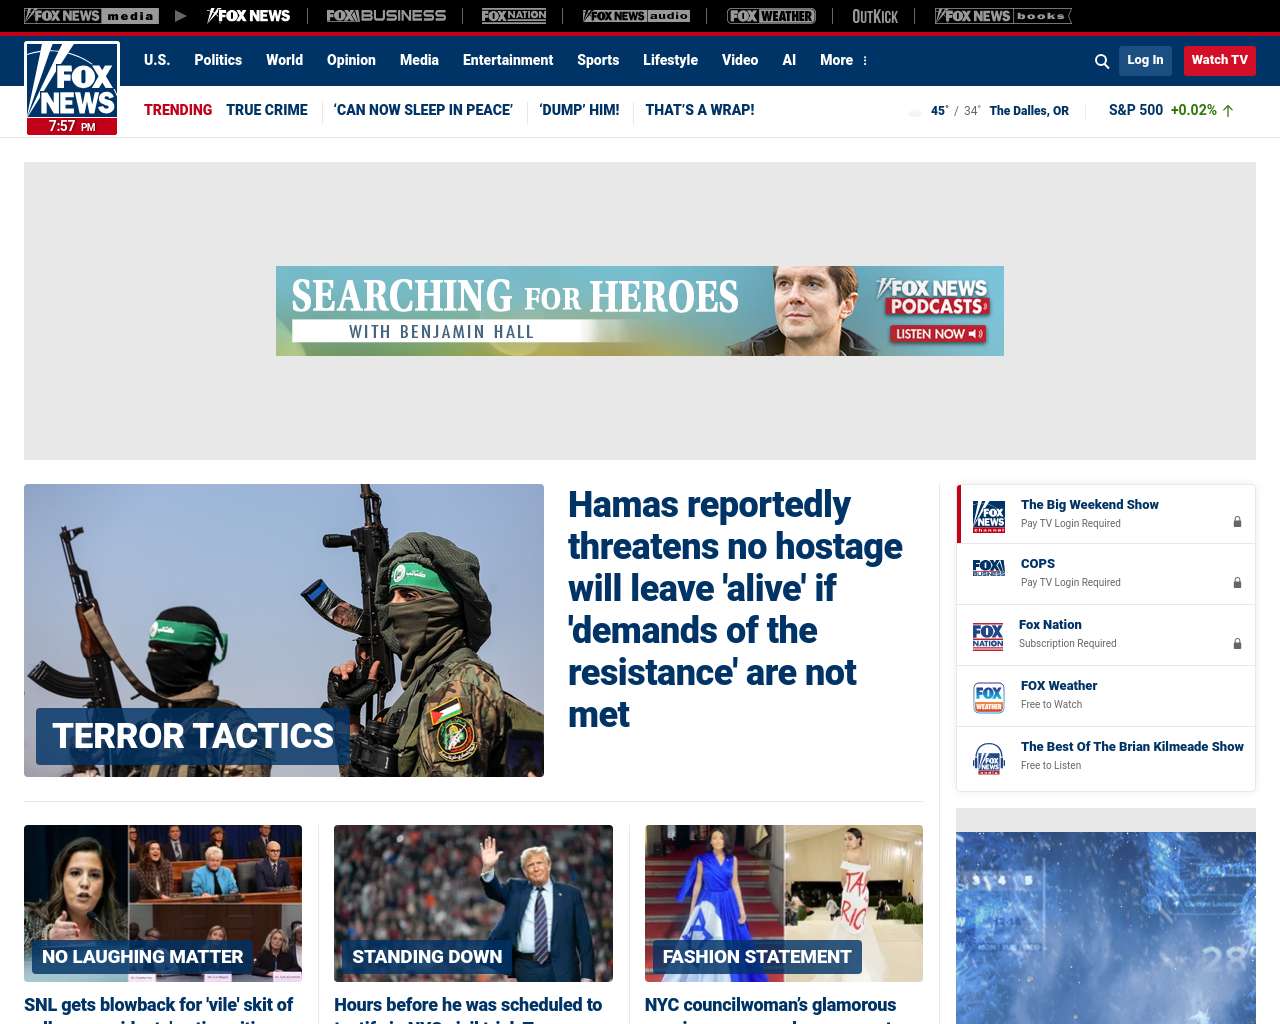Click the blue digital sidebar advertisement
This screenshot has height=1024, width=1280.
(1106, 928)
